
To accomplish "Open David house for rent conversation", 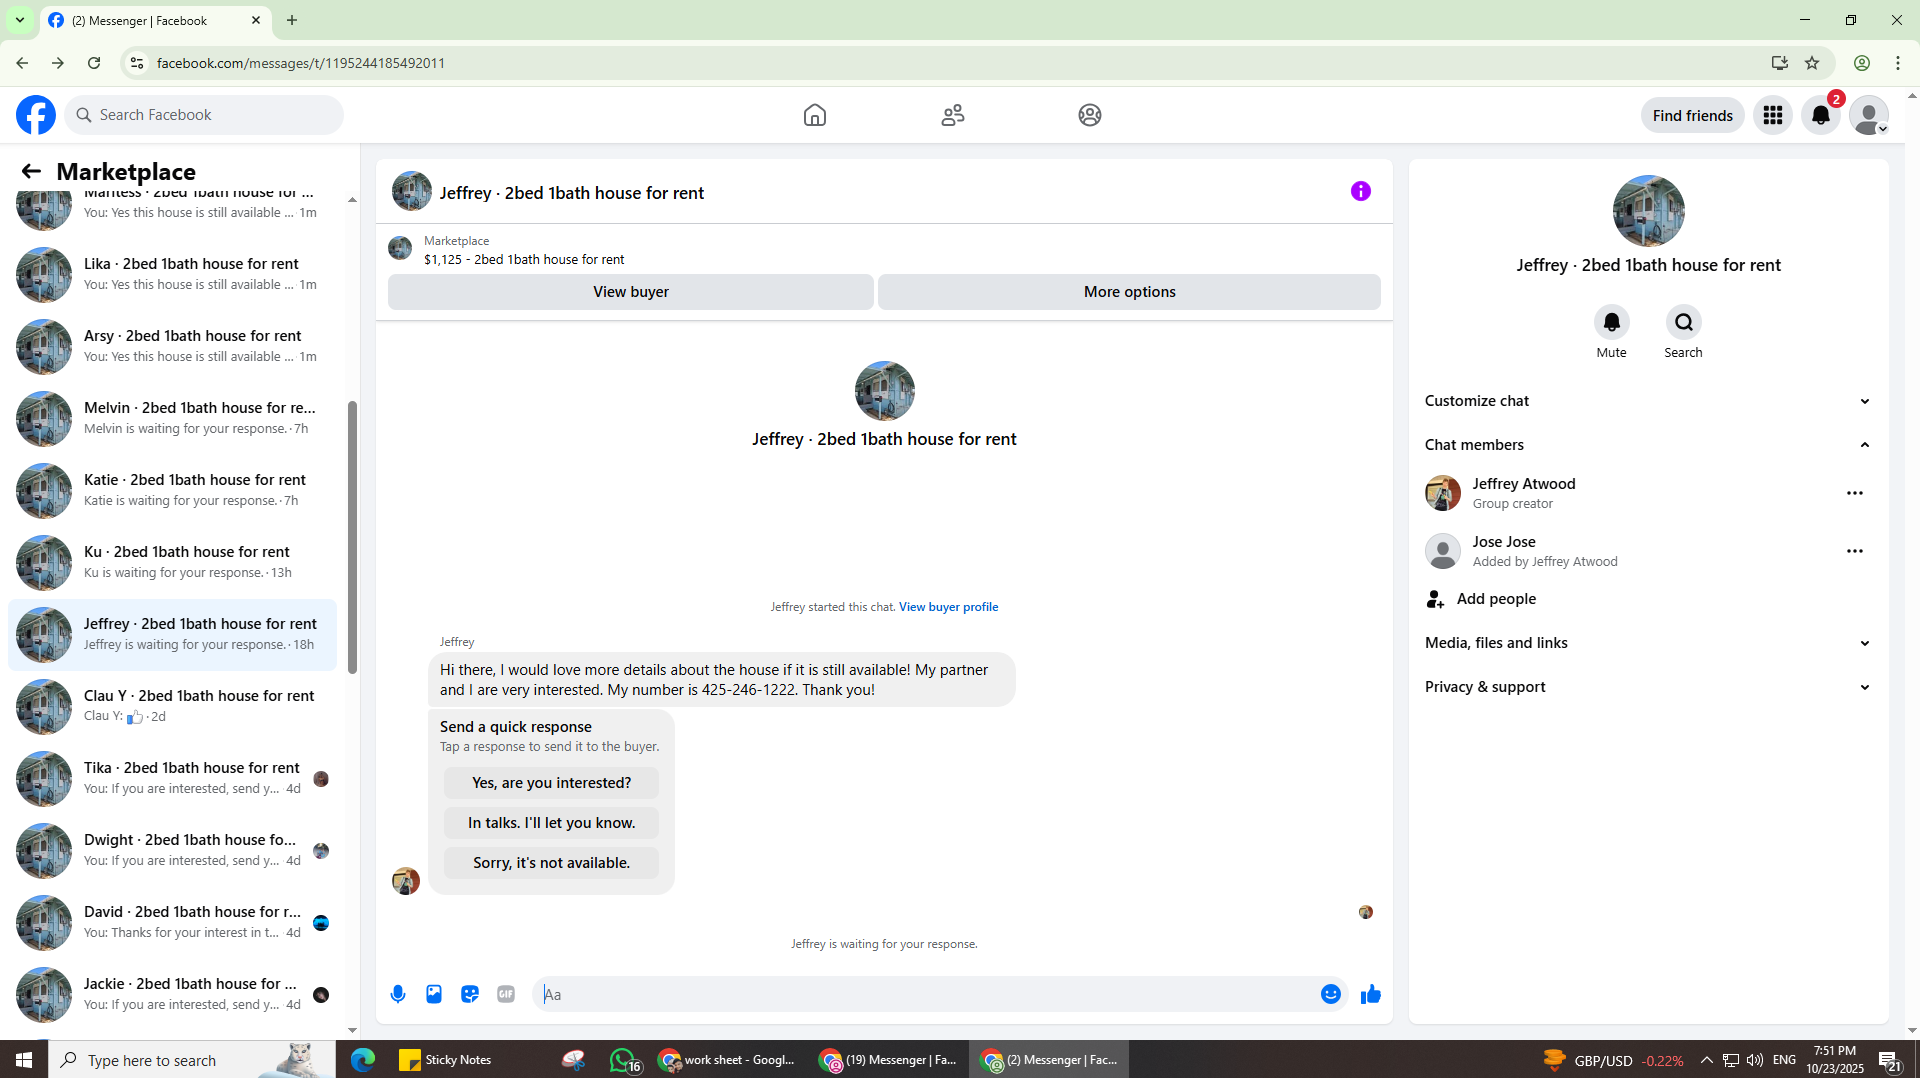I will coord(172,922).
